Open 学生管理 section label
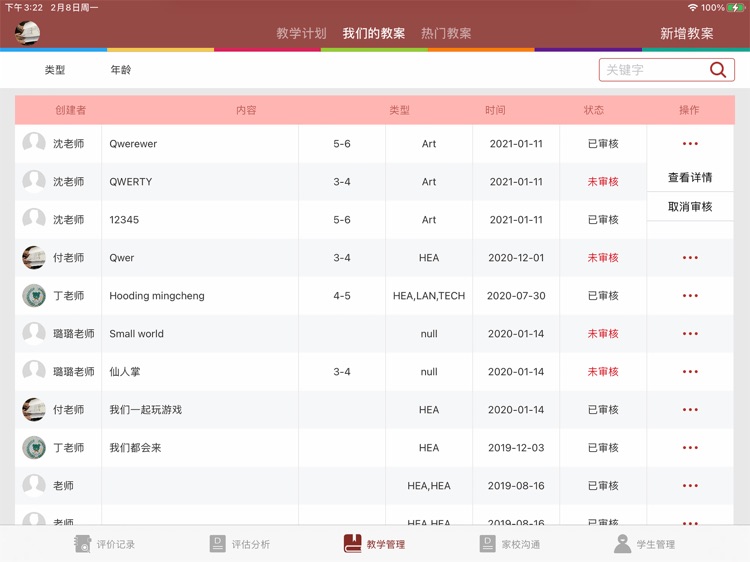750x562 pixels. [x=655, y=544]
